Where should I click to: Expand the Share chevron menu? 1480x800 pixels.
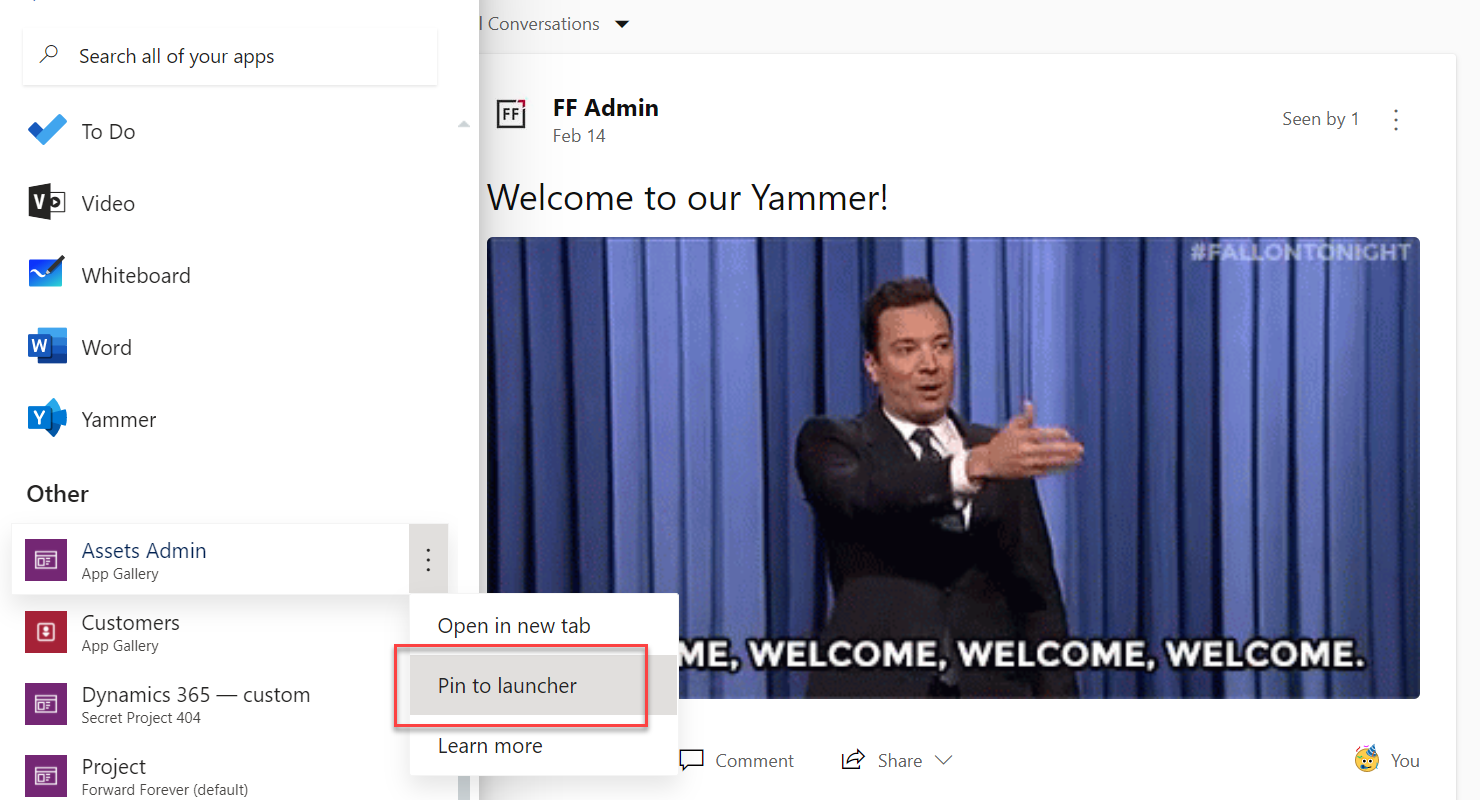coord(943,761)
